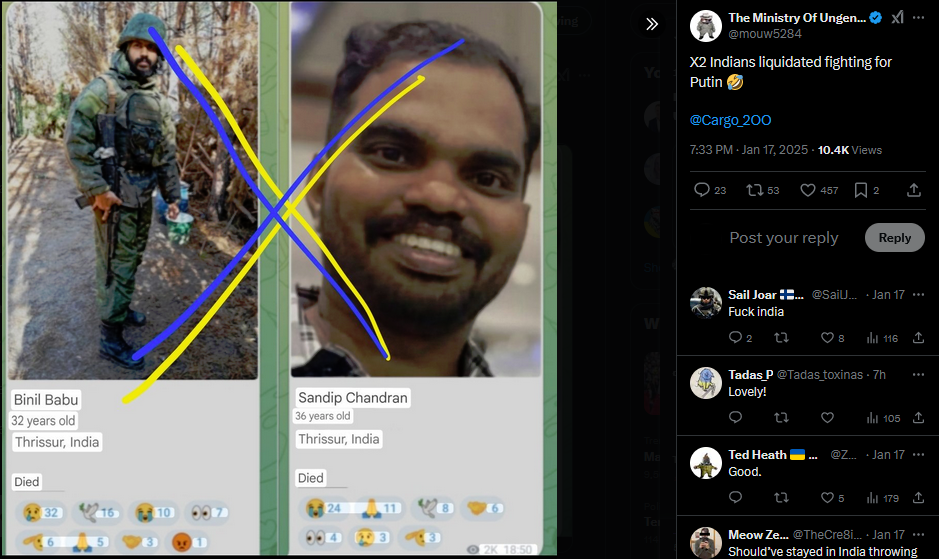Like Sail Joar's reply with 8 hearts
This screenshot has width=939, height=559.
[x=832, y=338]
